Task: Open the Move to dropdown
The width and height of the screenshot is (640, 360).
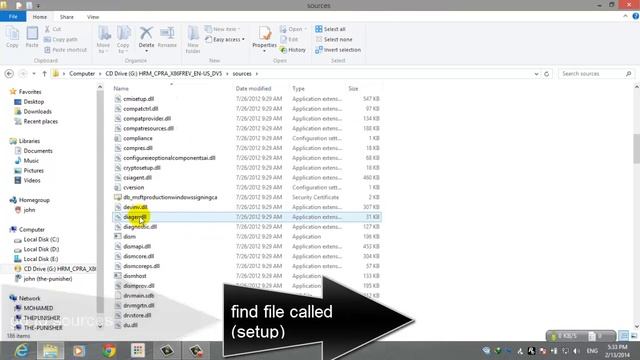Action: pos(103,40)
